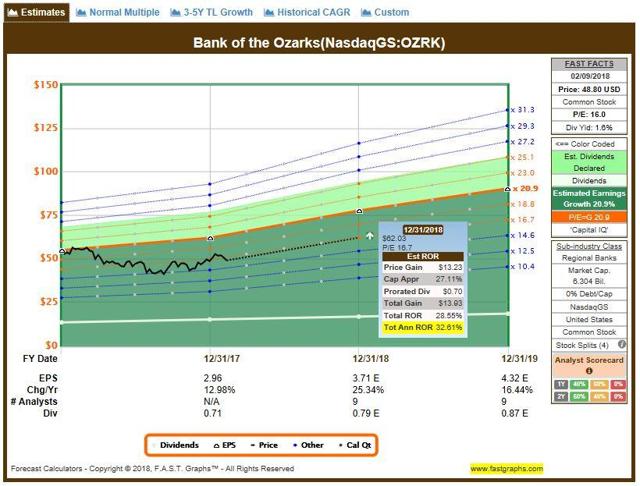
Task: Open the Sub-industry Class link
Action: pos(589,246)
